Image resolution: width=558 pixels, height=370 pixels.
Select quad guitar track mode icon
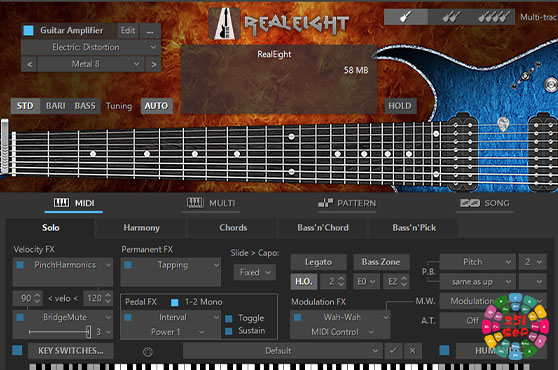coord(493,17)
